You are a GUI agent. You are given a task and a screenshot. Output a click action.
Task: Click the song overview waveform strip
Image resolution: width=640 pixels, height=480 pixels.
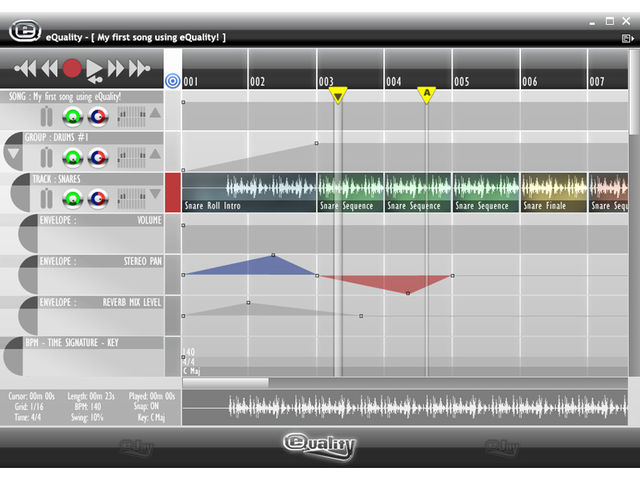coord(405,408)
